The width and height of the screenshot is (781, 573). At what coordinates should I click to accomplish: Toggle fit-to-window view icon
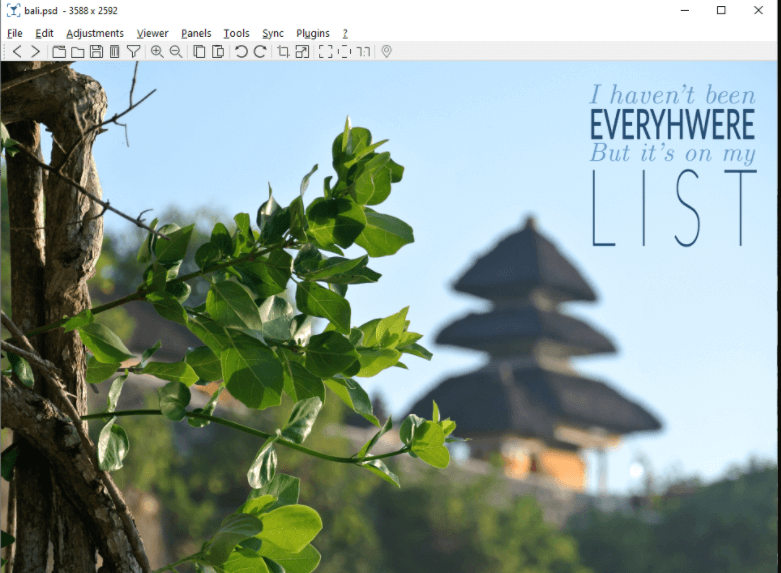pos(344,51)
